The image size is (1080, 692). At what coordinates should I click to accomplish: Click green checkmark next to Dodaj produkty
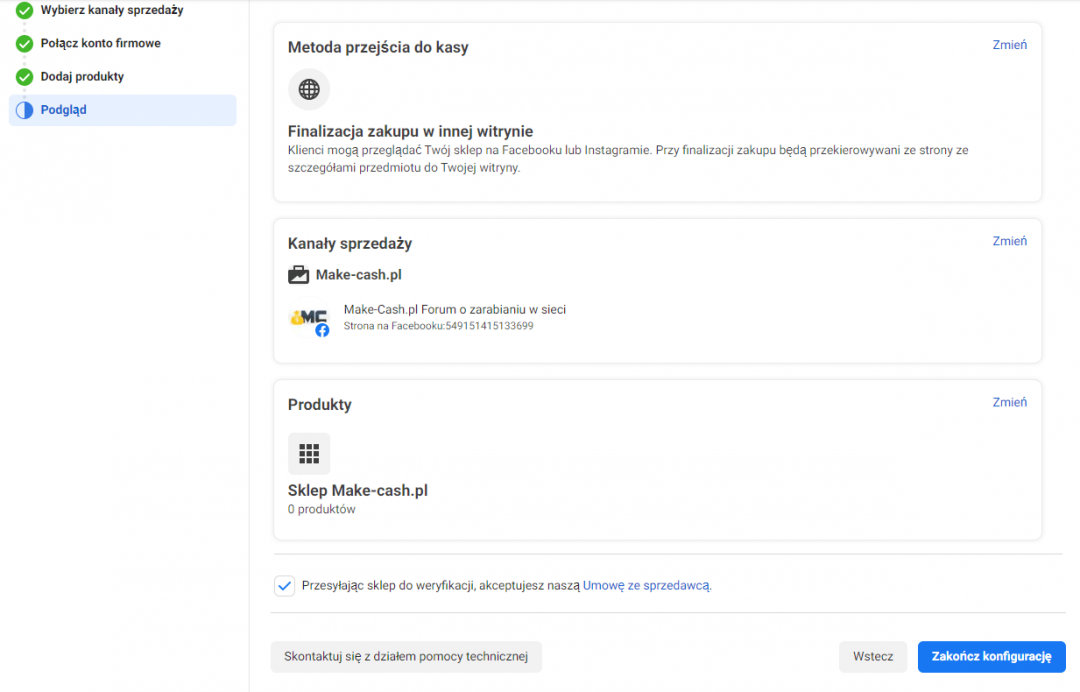click(x=24, y=77)
